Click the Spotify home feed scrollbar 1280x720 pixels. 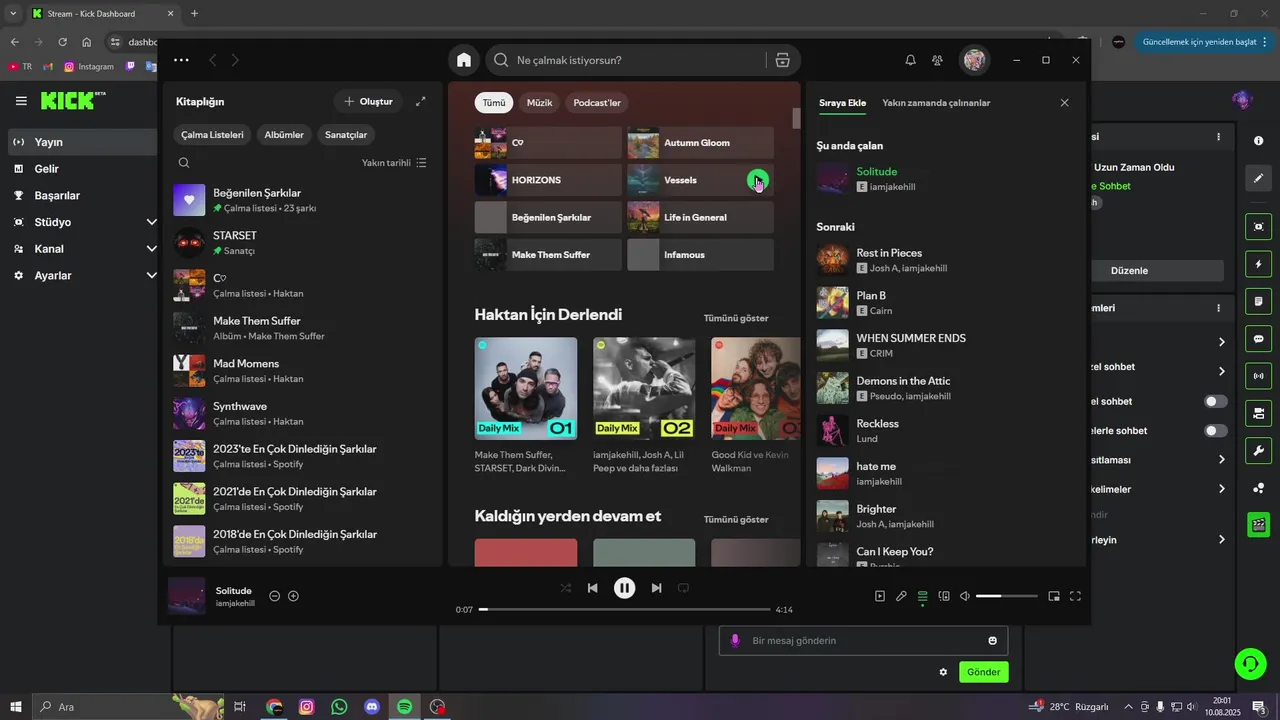(797, 118)
